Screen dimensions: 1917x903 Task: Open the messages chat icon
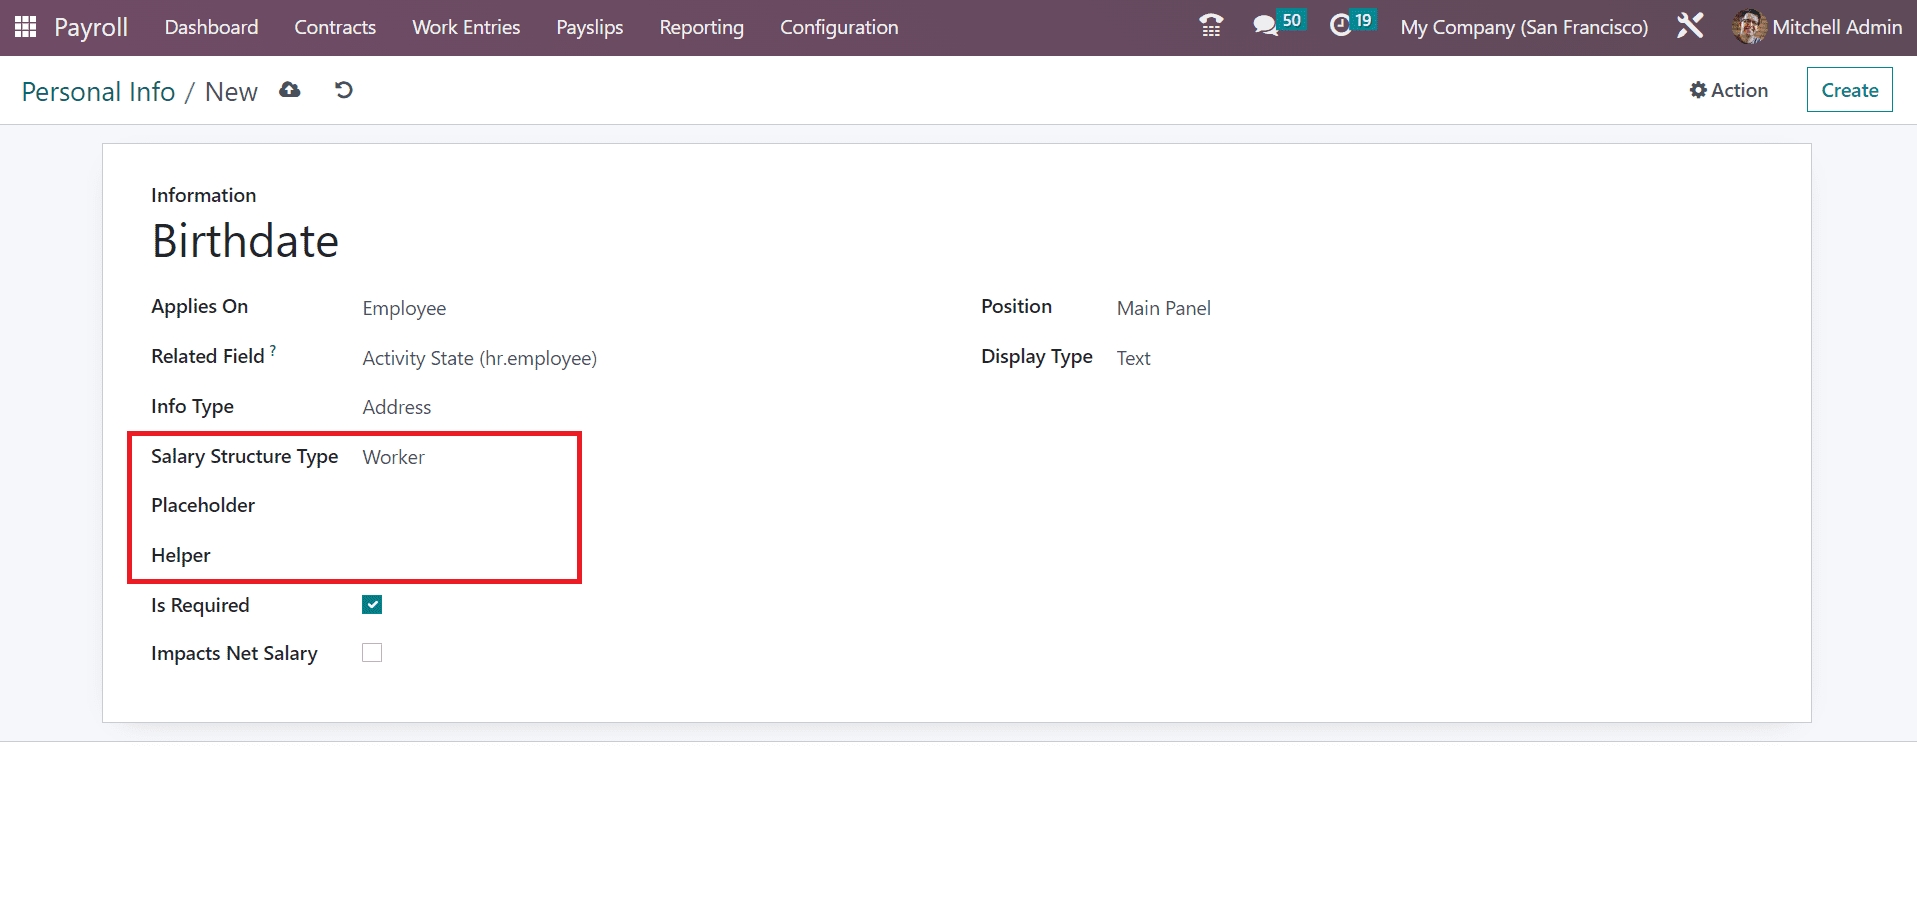(x=1266, y=26)
